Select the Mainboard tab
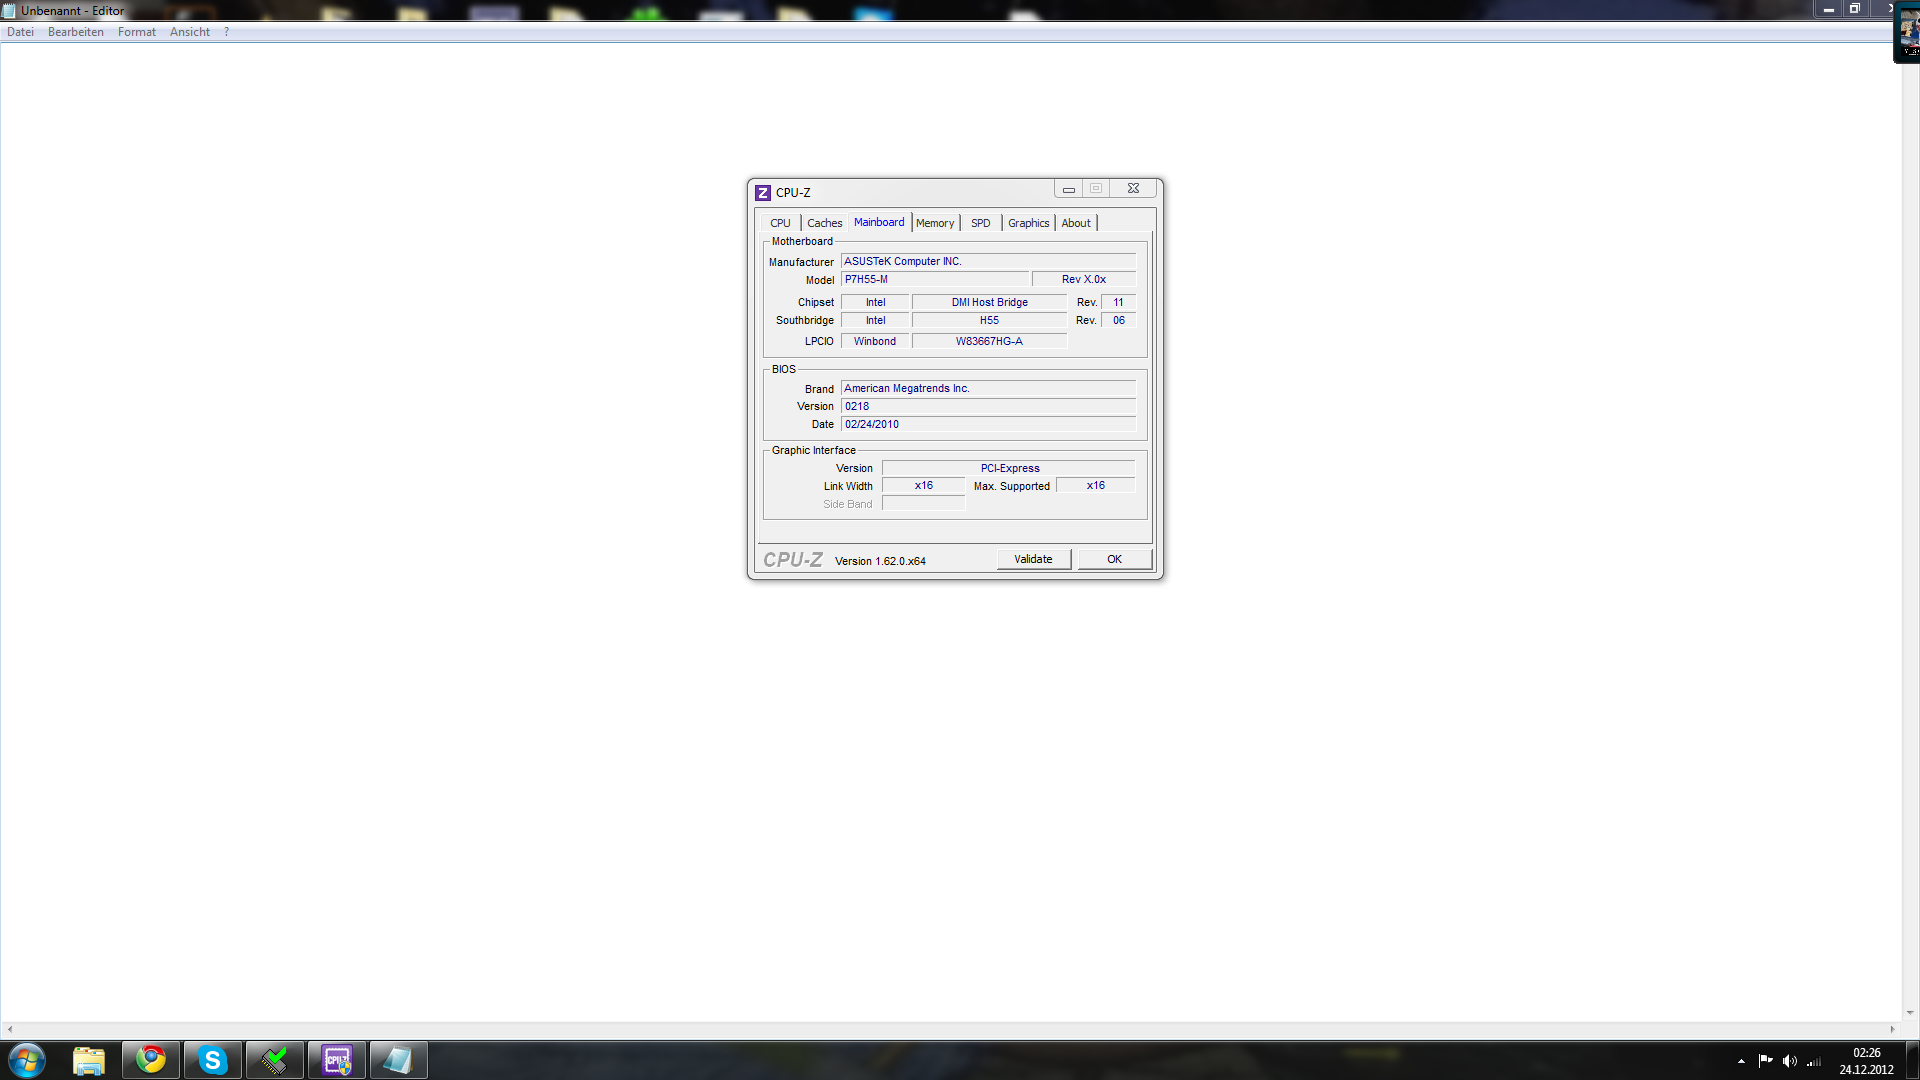Image resolution: width=1920 pixels, height=1080 pixels. [879, 222]
